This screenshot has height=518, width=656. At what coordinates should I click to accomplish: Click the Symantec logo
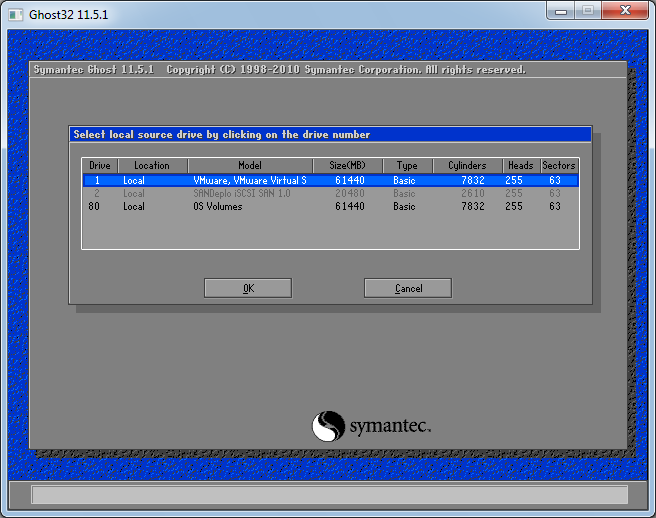point(371,426)
